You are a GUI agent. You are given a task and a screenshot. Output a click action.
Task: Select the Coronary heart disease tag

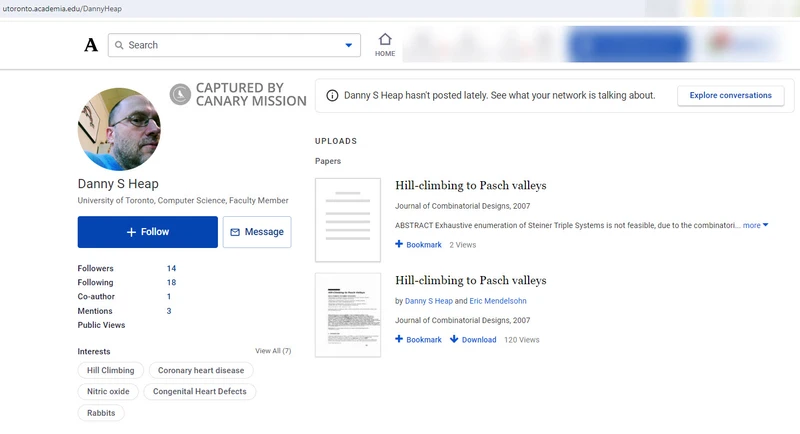201,370
